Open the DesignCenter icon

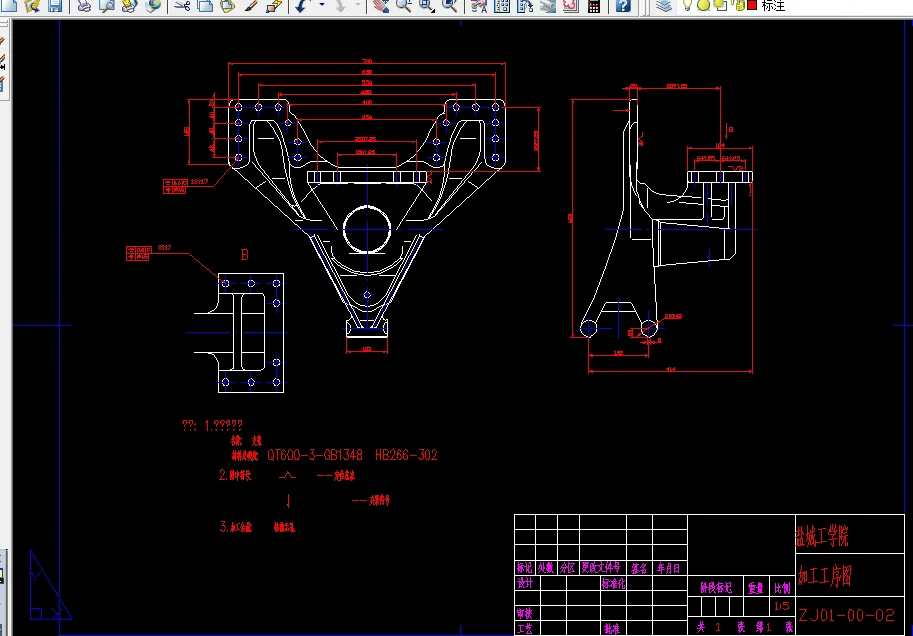(502, 6)
